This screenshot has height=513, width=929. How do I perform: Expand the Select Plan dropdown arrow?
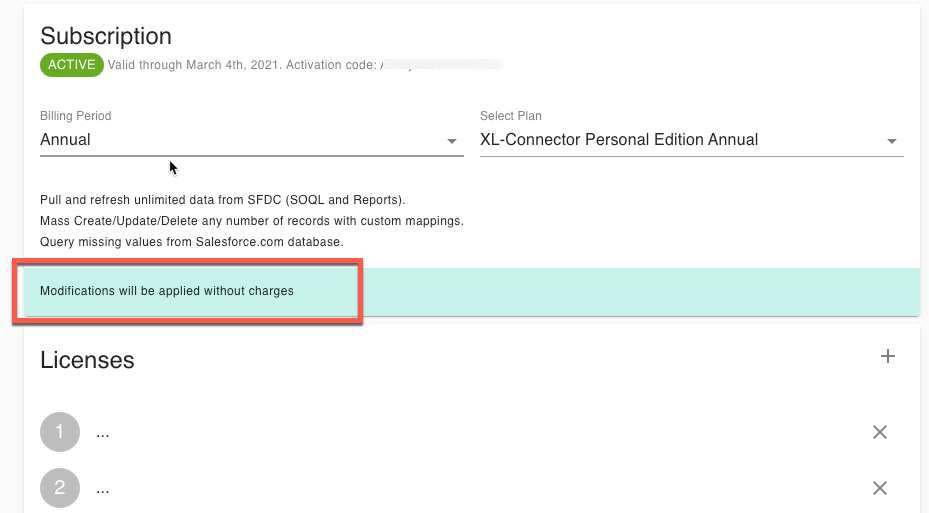892,141
